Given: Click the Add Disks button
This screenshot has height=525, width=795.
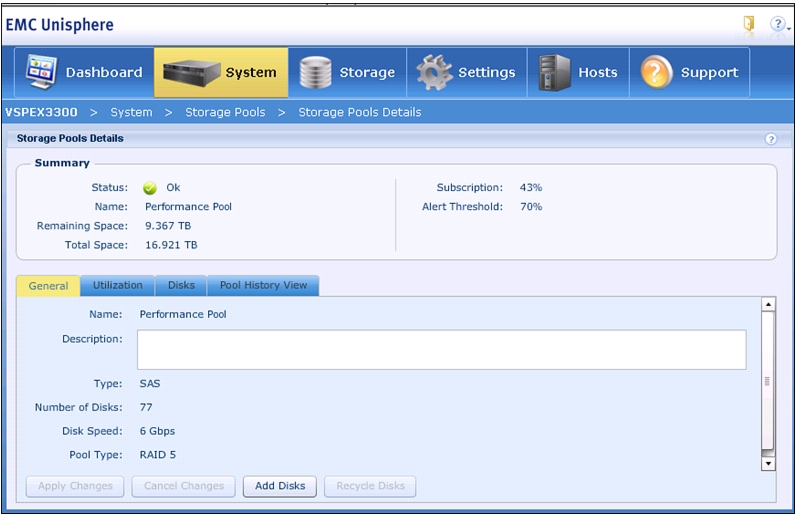Looking at the screenshot, I should point(280,486).
